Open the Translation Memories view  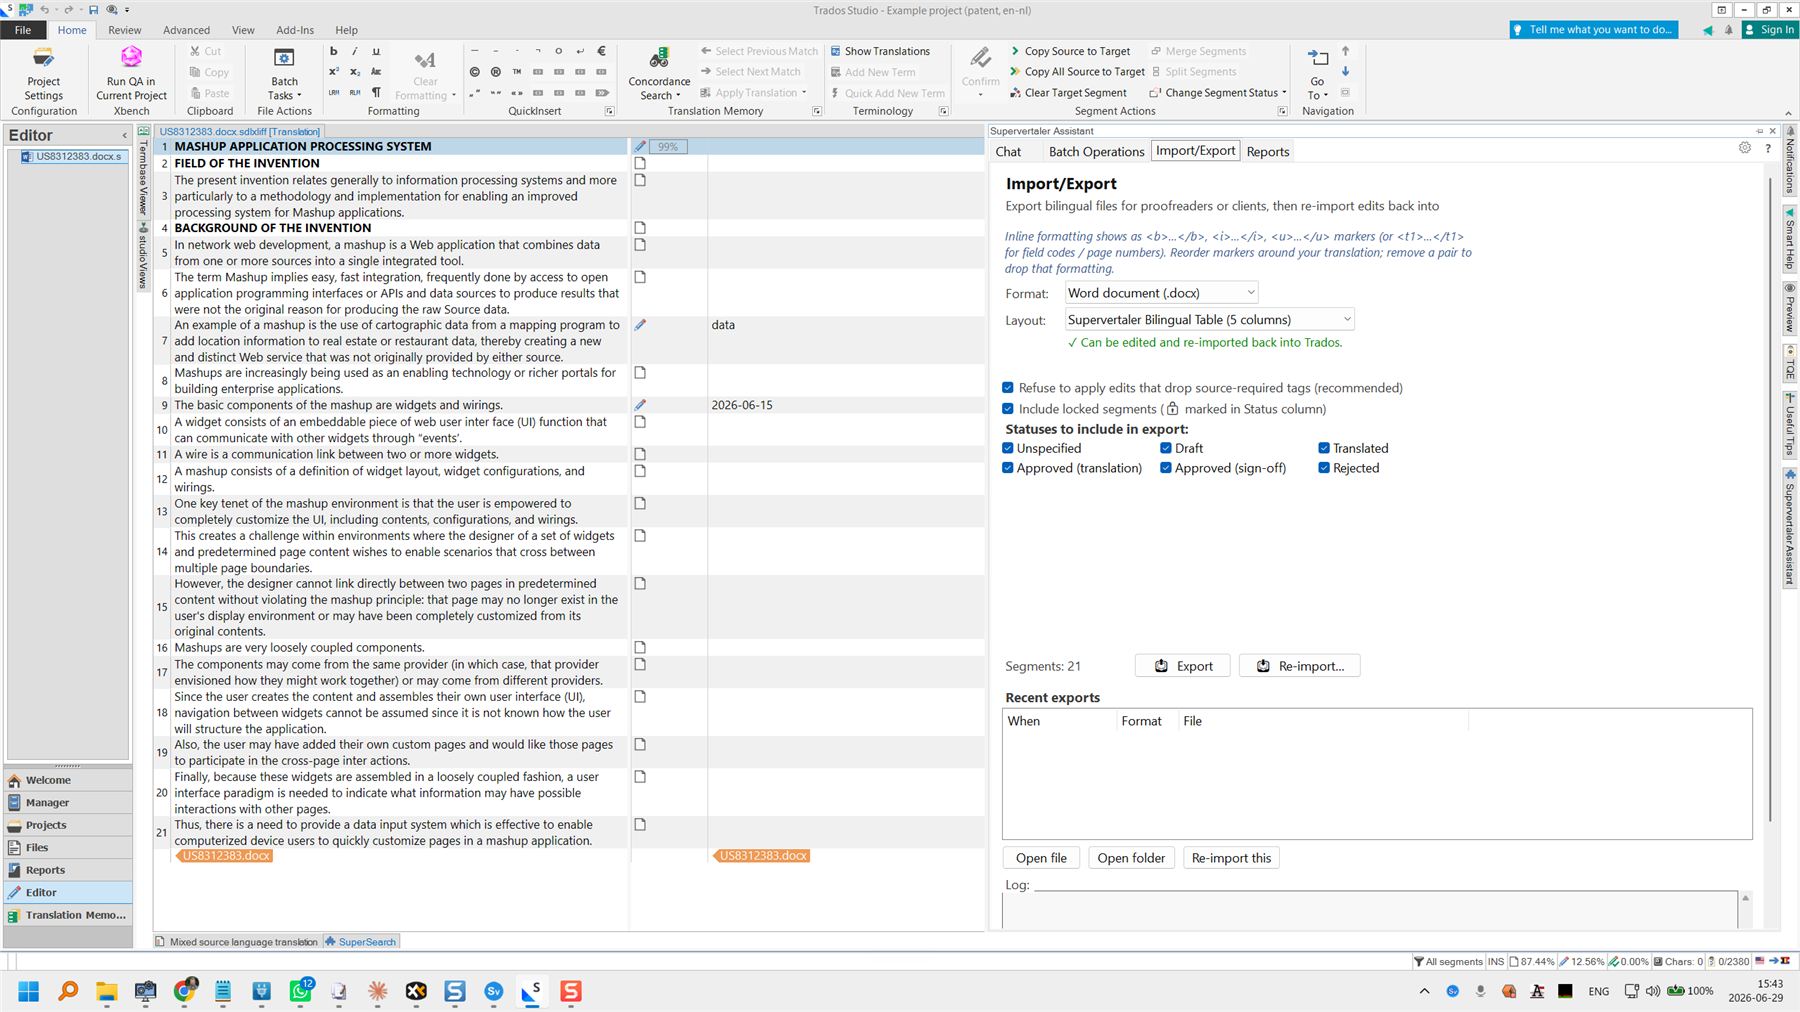[x=68, y=915]
